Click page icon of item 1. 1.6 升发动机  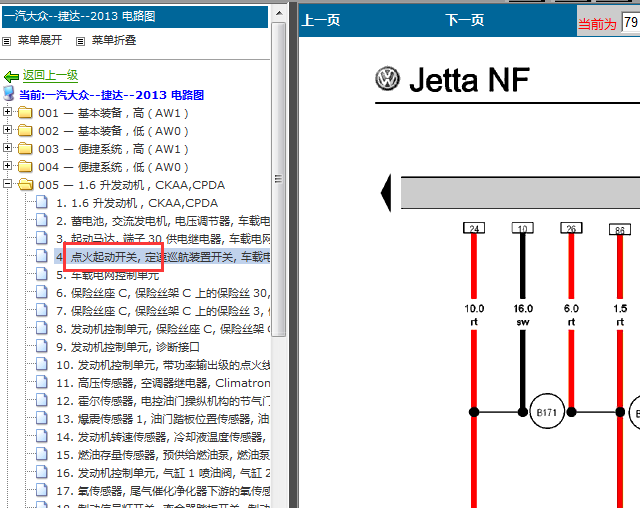tap(41, 202)
